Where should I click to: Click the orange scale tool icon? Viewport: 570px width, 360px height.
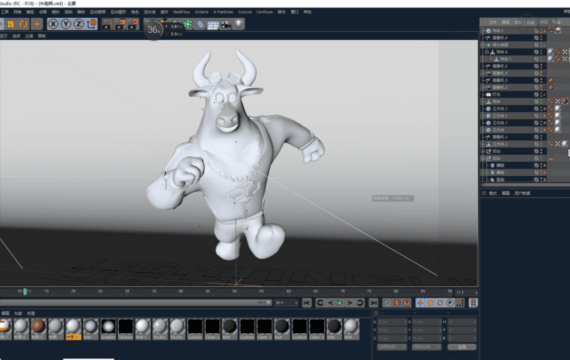point(10,24)
